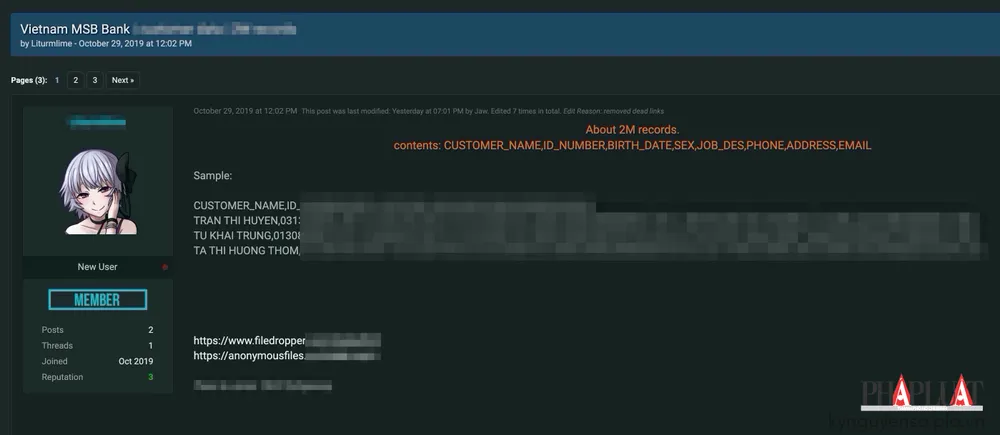Screen dimensions: 1000x435
Task: Click the 'Pages (3):' label
Action: (x=29, y=80)
